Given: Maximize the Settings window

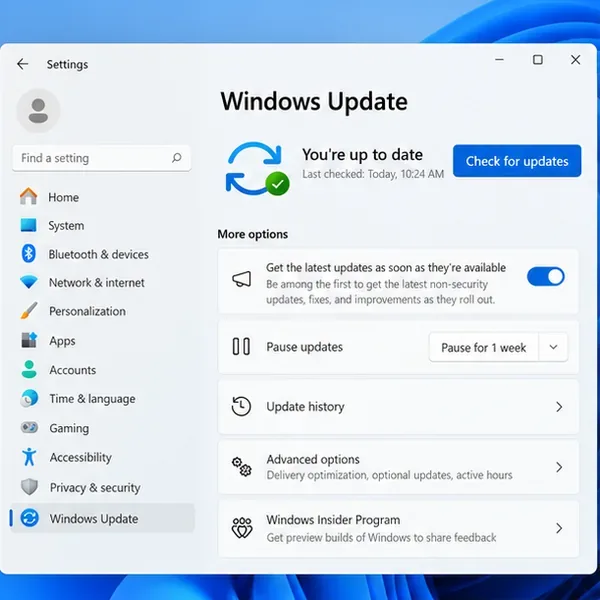Looking at the screenshot, I should point(538,60).
